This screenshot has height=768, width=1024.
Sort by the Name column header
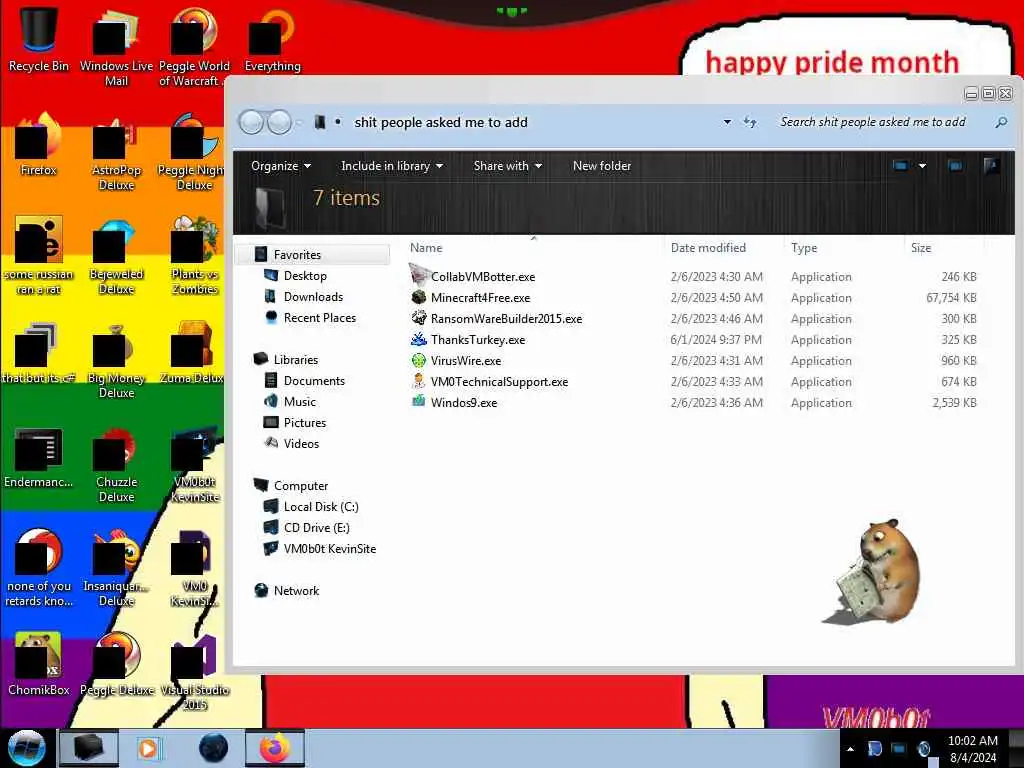pyautogui.click(x=426, y=248)
